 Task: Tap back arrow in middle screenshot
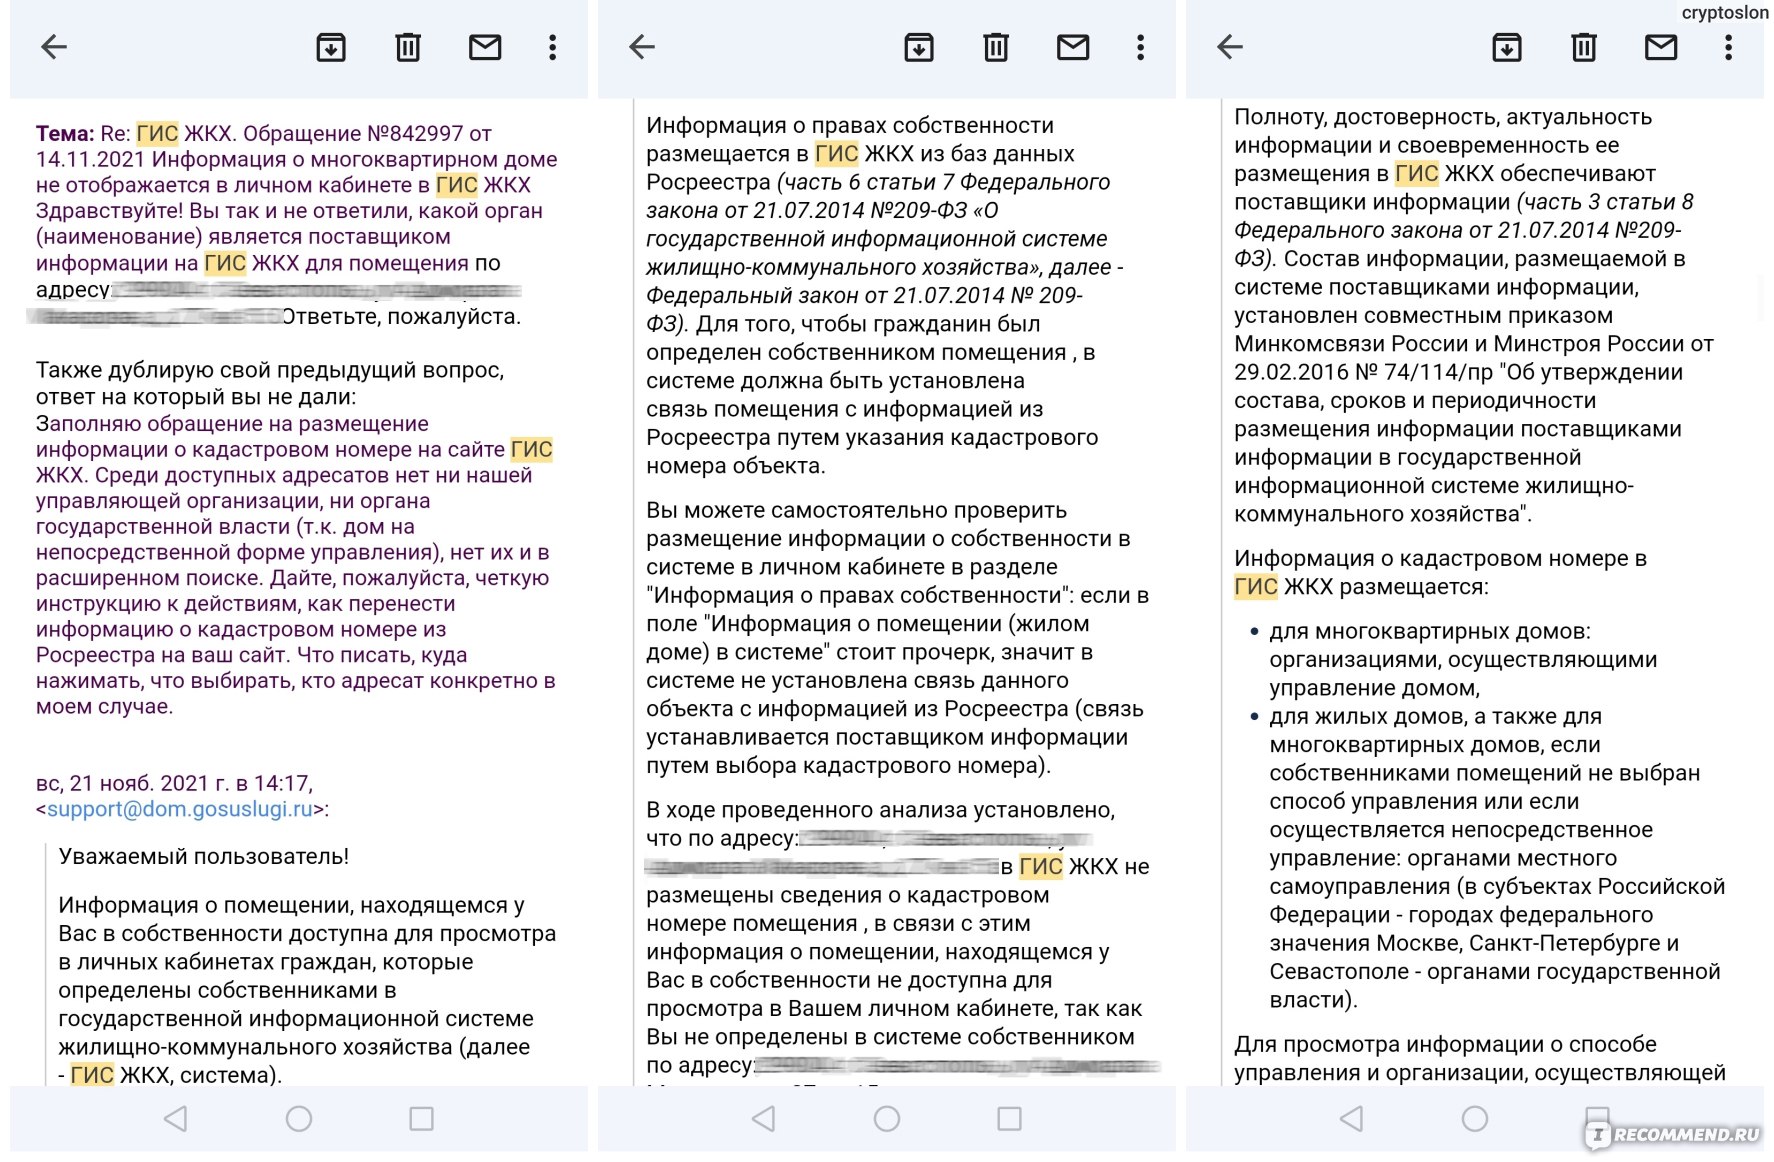(x=642, y=47)
